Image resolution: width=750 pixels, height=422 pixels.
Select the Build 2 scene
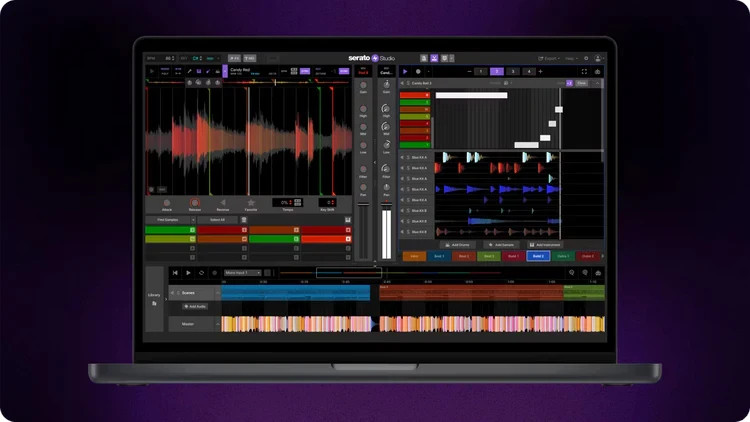pyautogui.click(x=538, y=256)
